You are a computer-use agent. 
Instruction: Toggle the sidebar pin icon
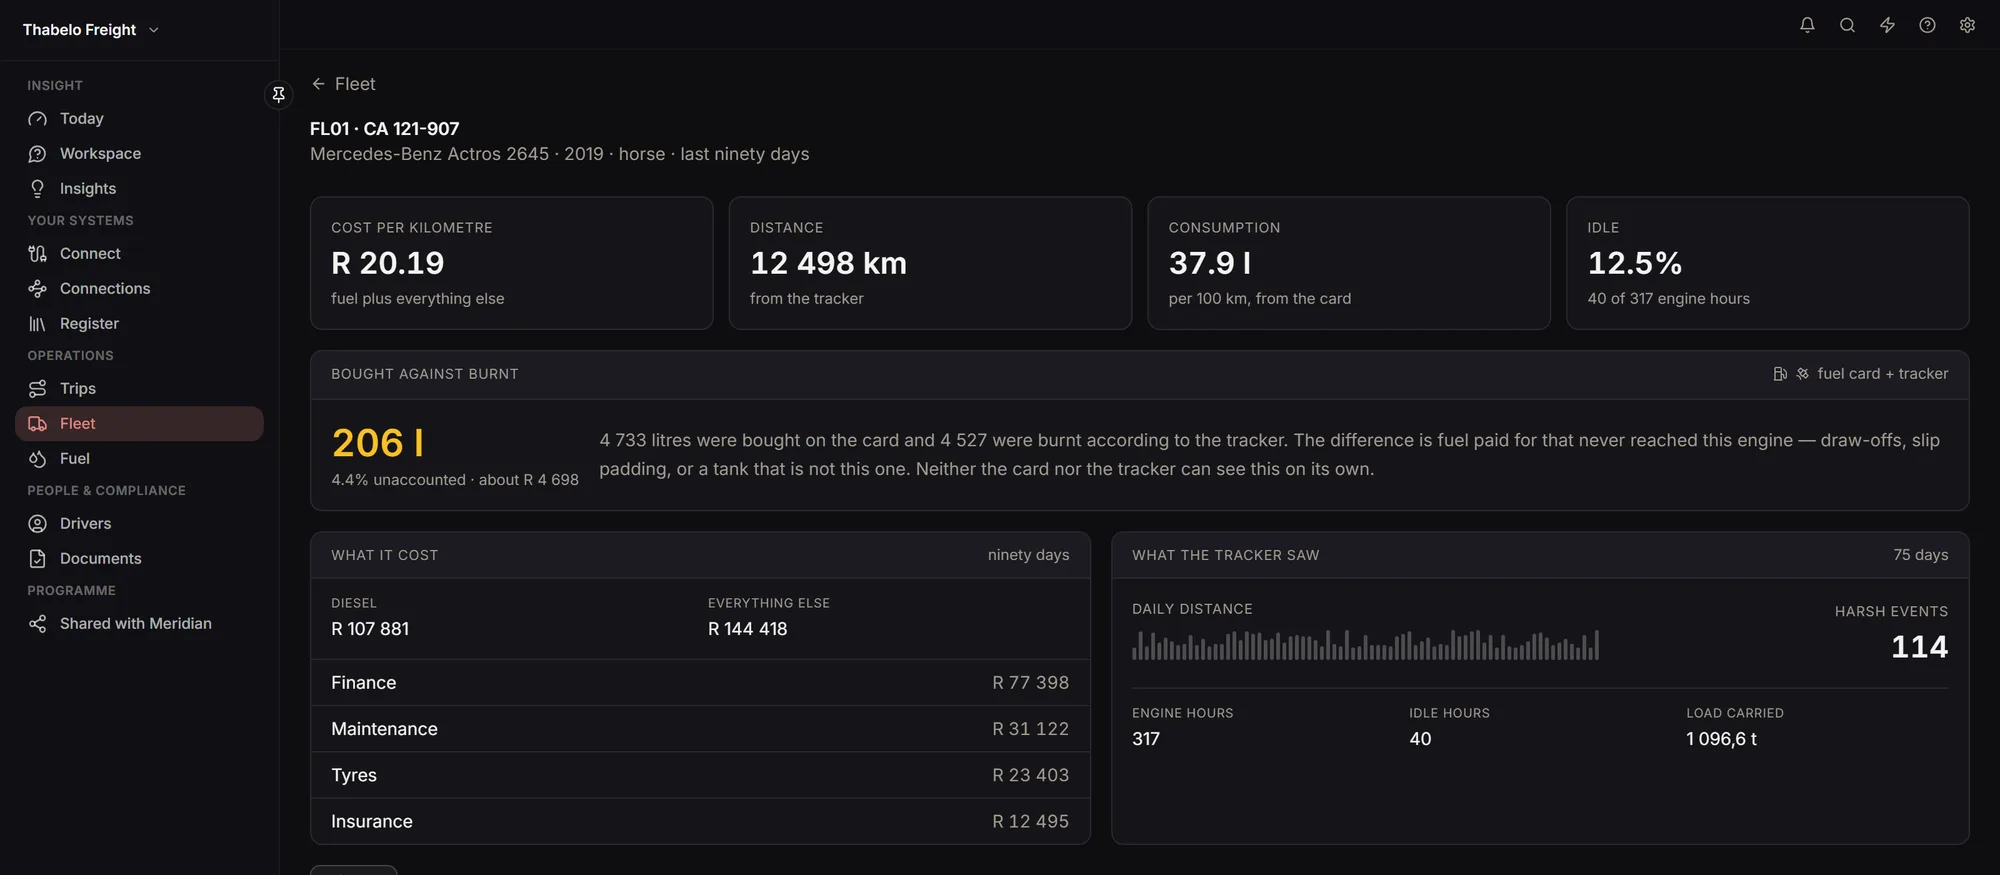pyautogui.click(x=279, y=94)
